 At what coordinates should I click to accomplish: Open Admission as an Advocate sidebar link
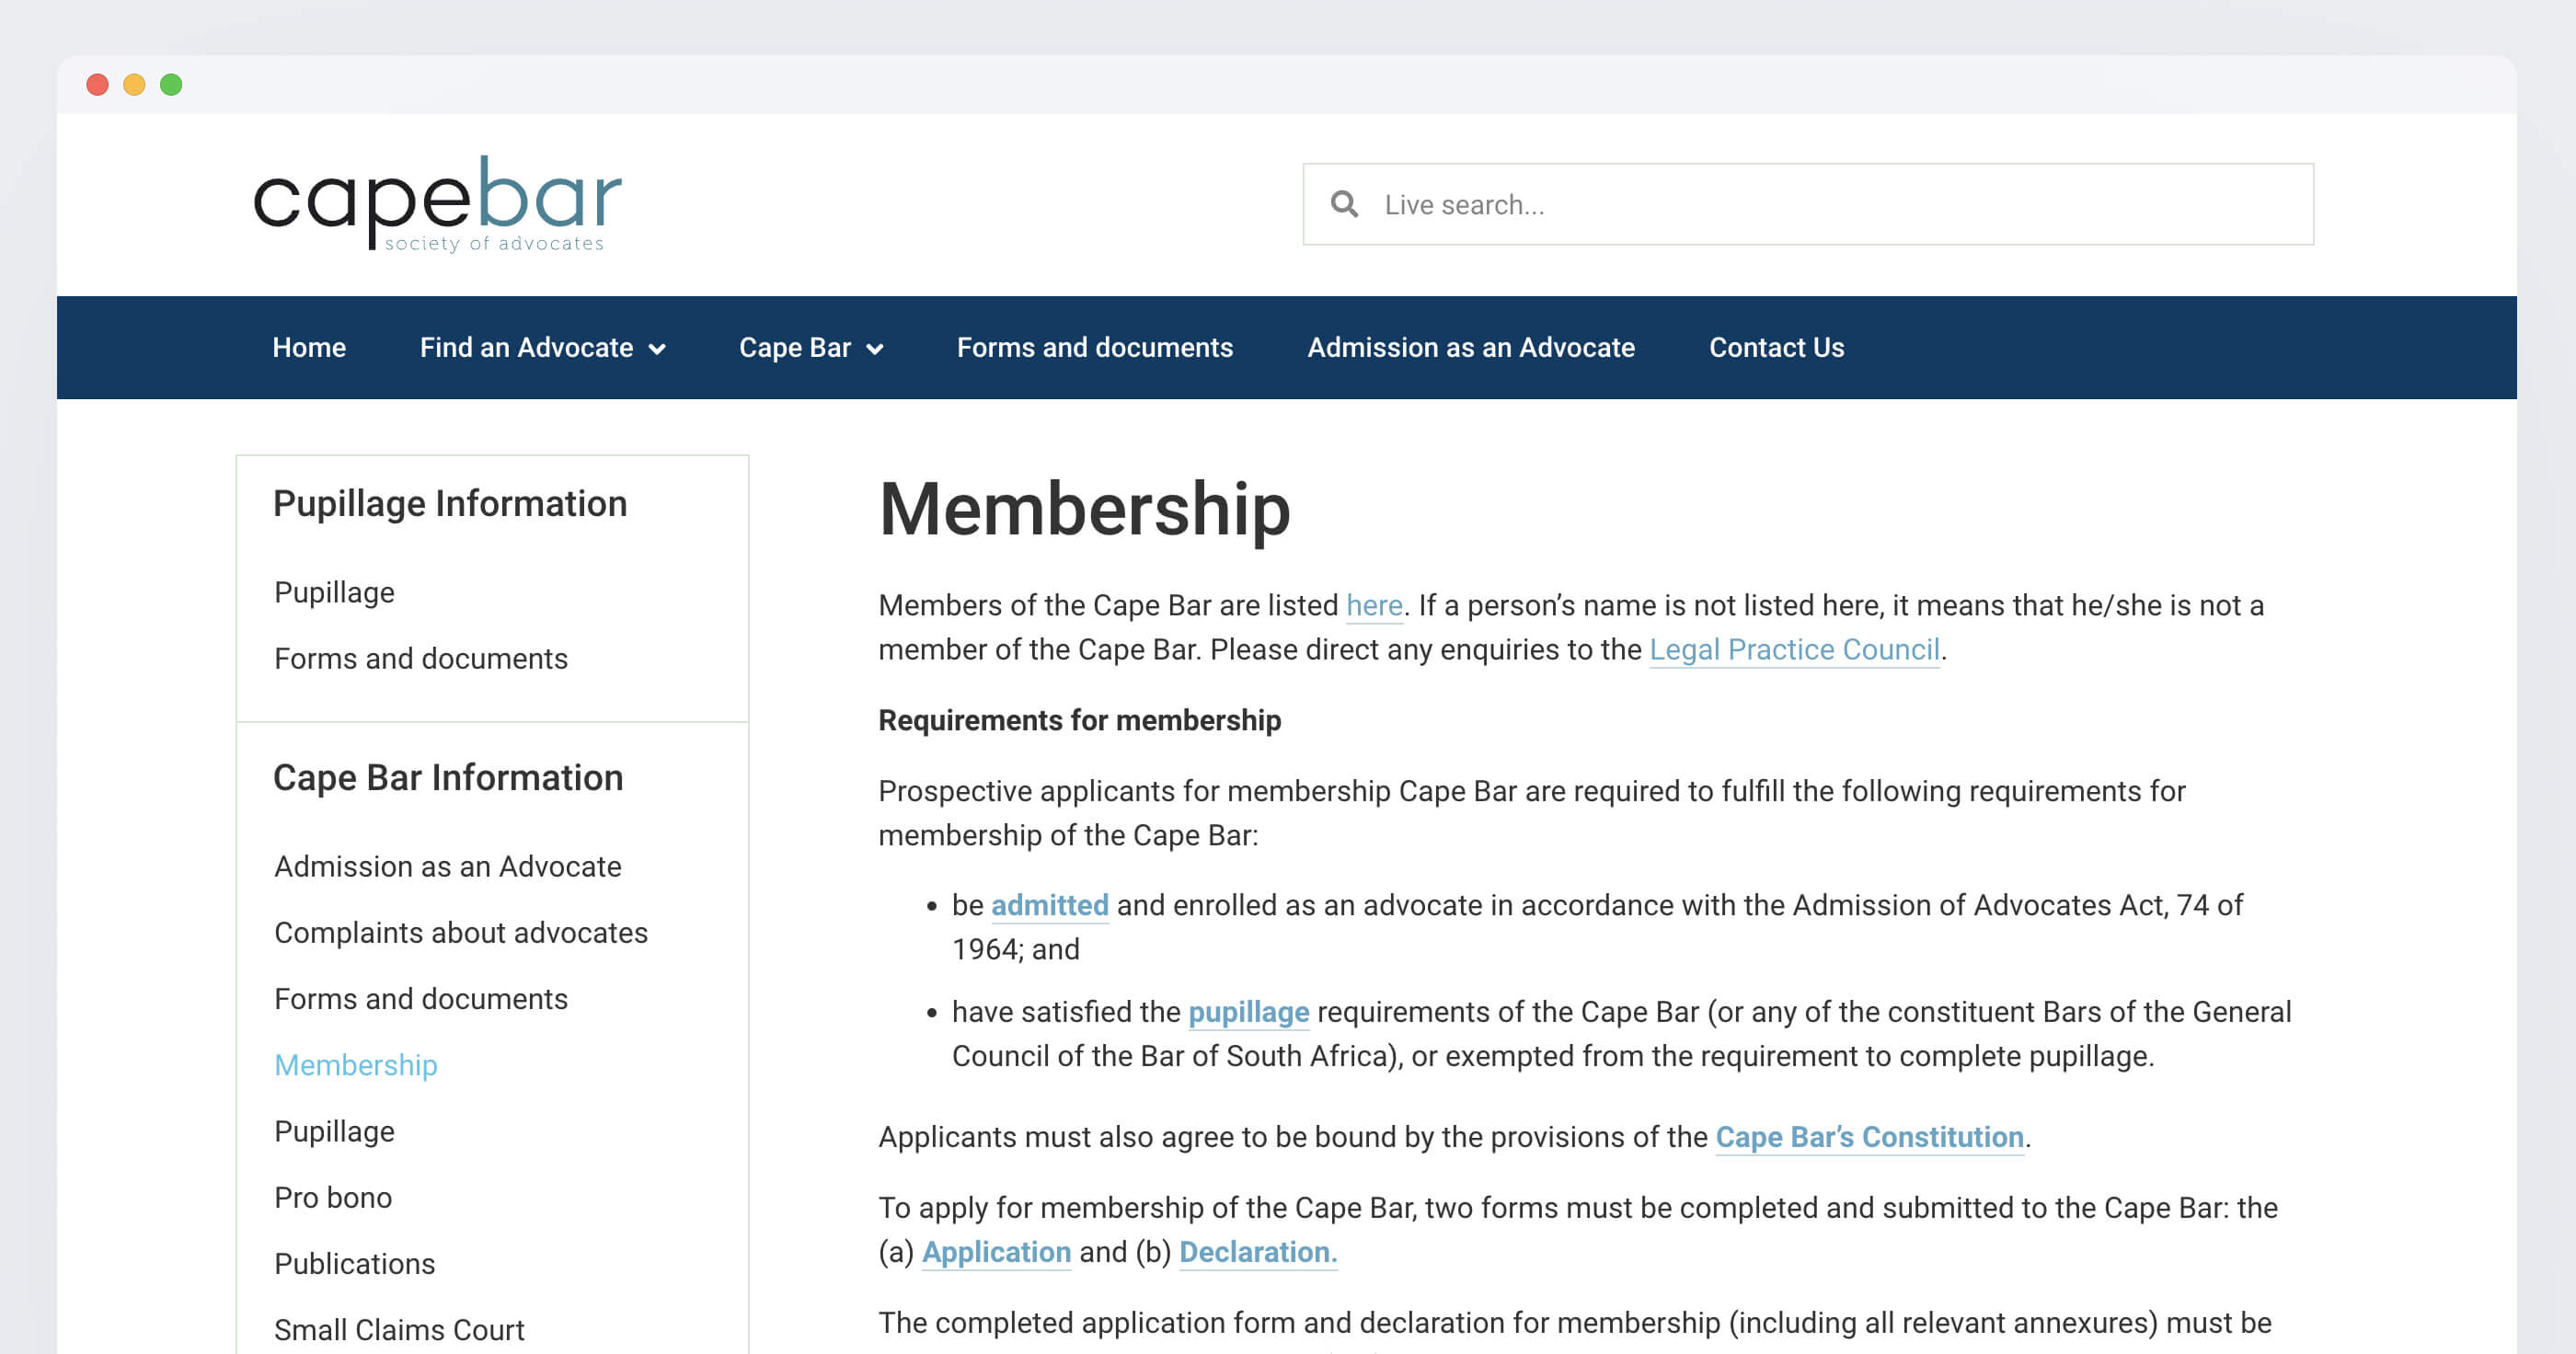tap(448, 866)
